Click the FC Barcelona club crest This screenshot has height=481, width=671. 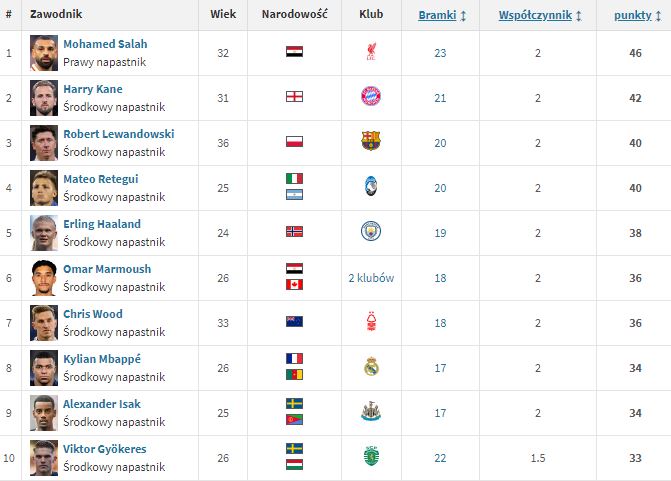click(371, 142)
